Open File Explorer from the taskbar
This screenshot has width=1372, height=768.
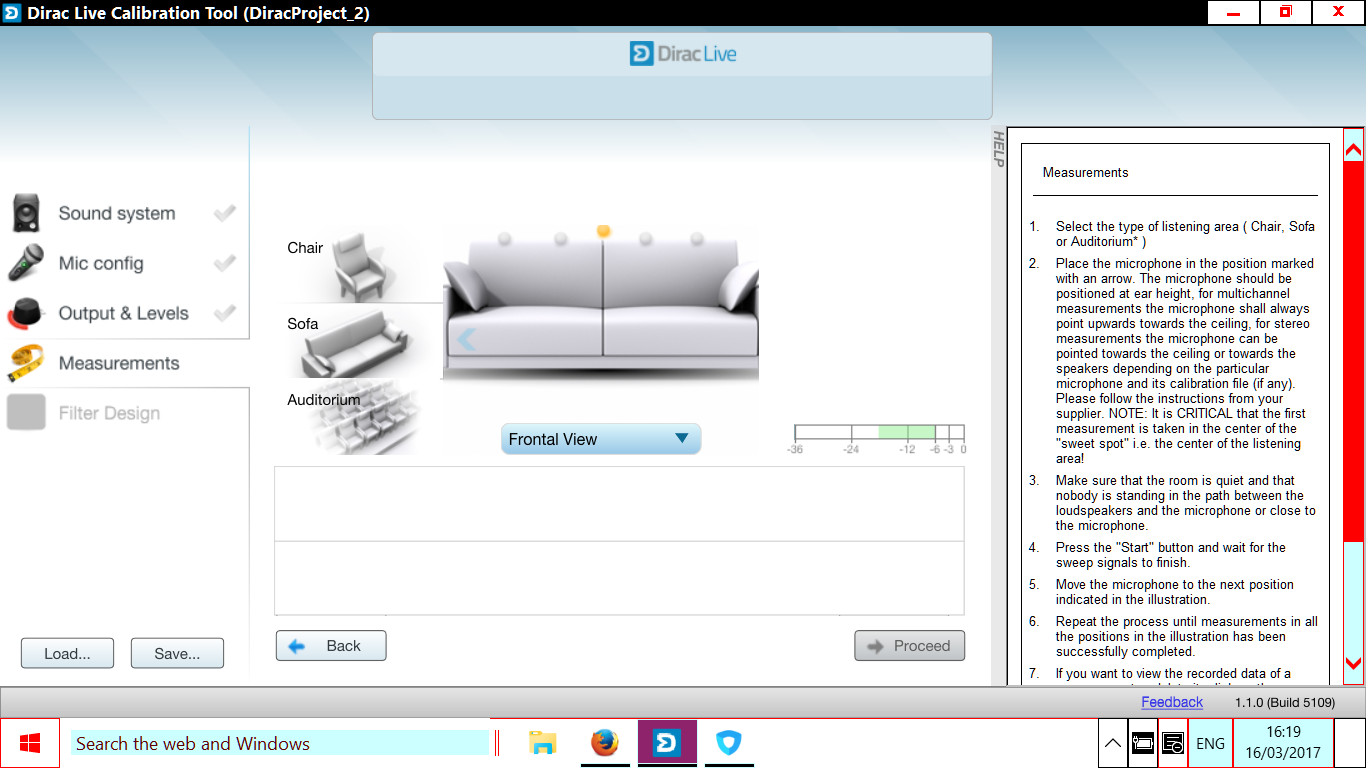(542, 743)
